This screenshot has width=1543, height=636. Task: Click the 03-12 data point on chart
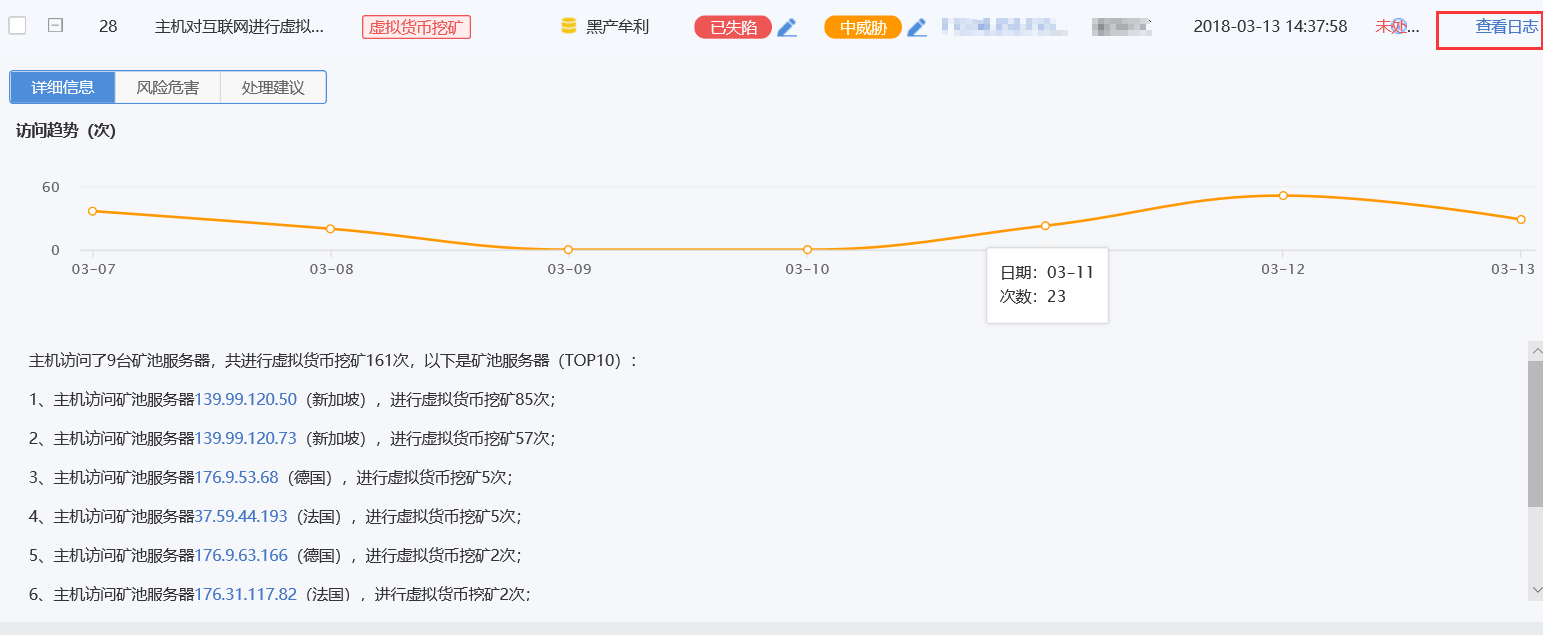(1283, 196)
